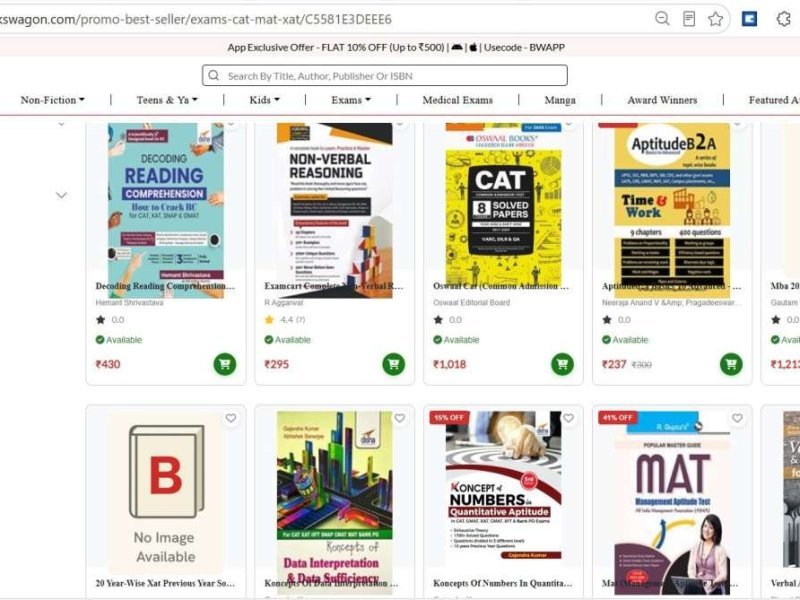Click Available status under Oswaal Cat book
The width and height of the screenshot is (800, 600).
pos(456,340)
